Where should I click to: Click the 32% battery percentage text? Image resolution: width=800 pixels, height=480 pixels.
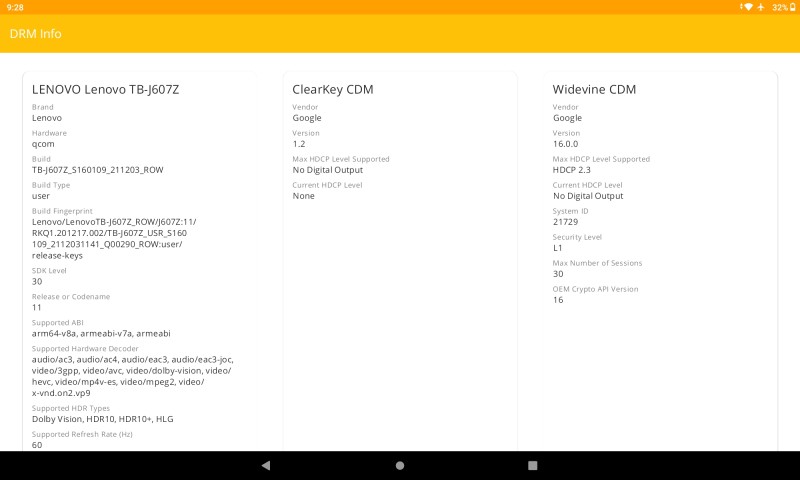[x=780, y=7]
